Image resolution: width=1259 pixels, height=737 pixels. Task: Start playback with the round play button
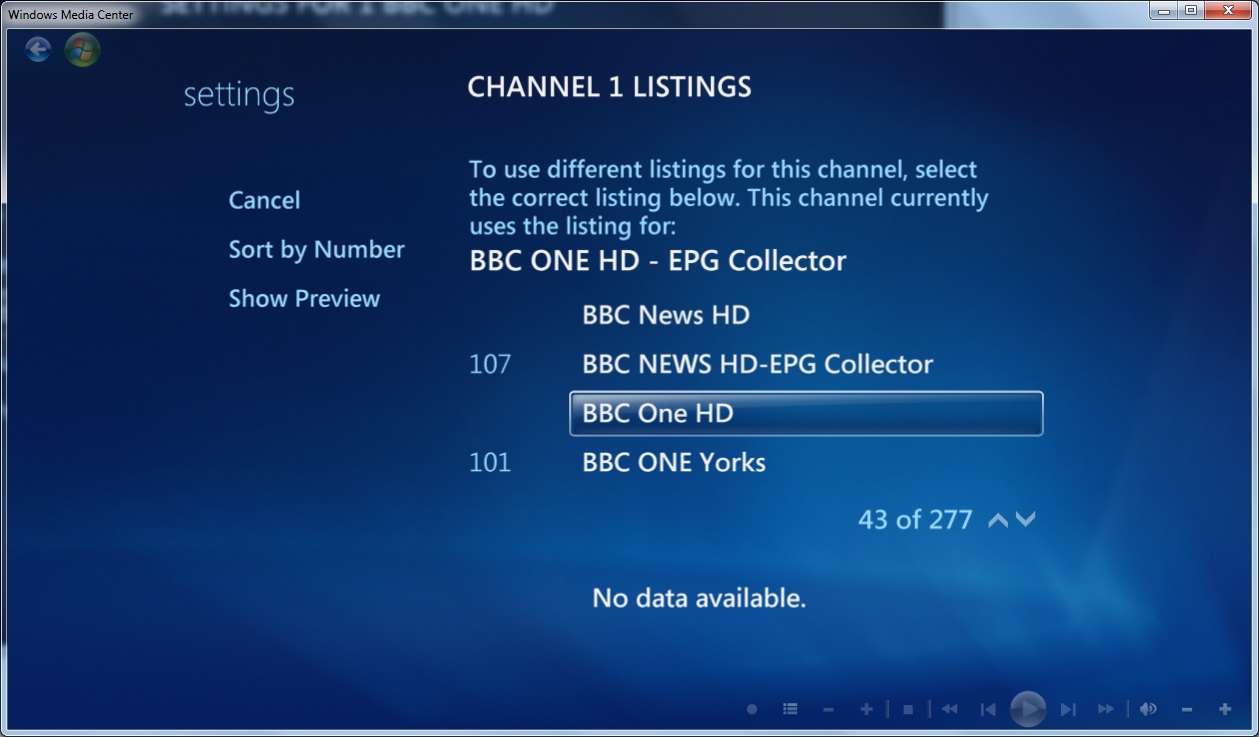point(1028,709)
